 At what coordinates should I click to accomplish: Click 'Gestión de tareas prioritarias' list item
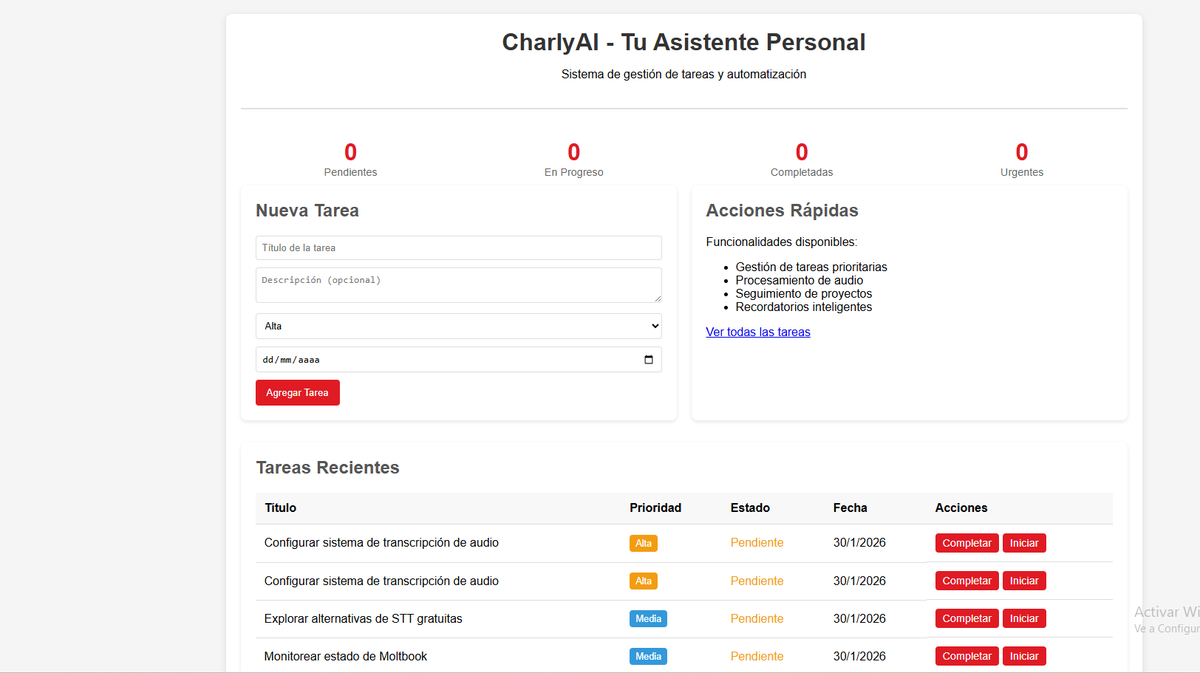pos(811,267)
